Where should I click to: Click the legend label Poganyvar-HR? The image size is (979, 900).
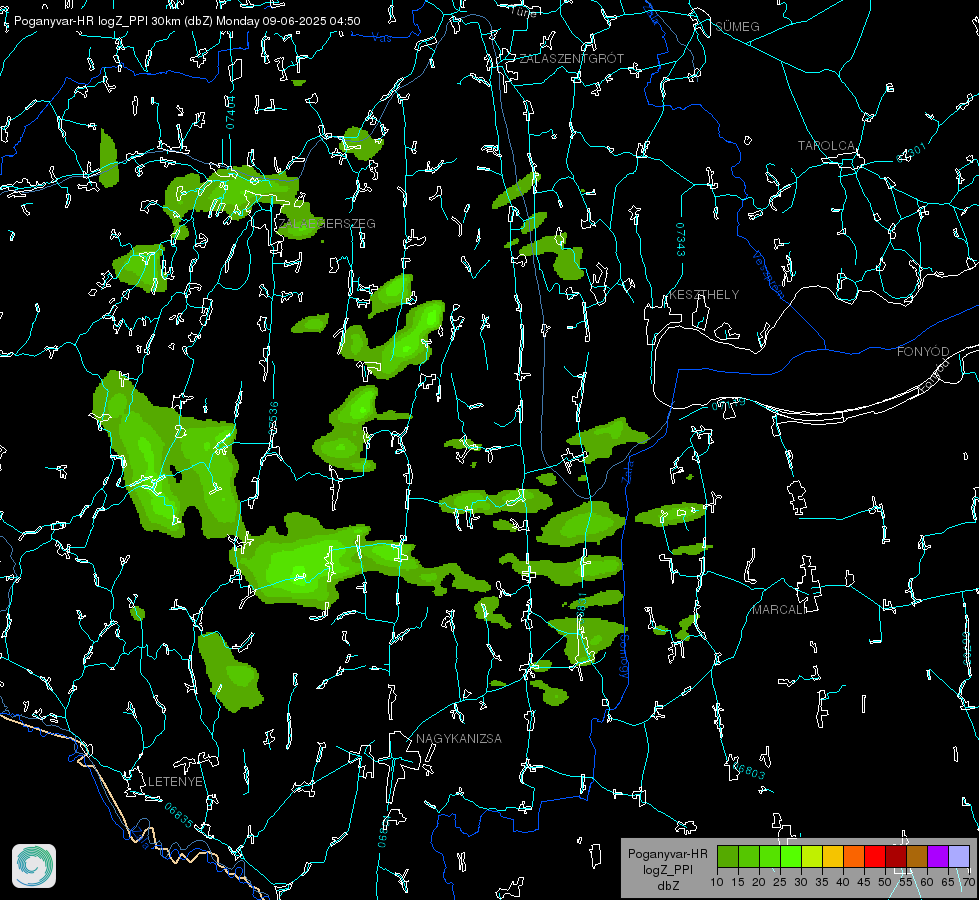668,854
